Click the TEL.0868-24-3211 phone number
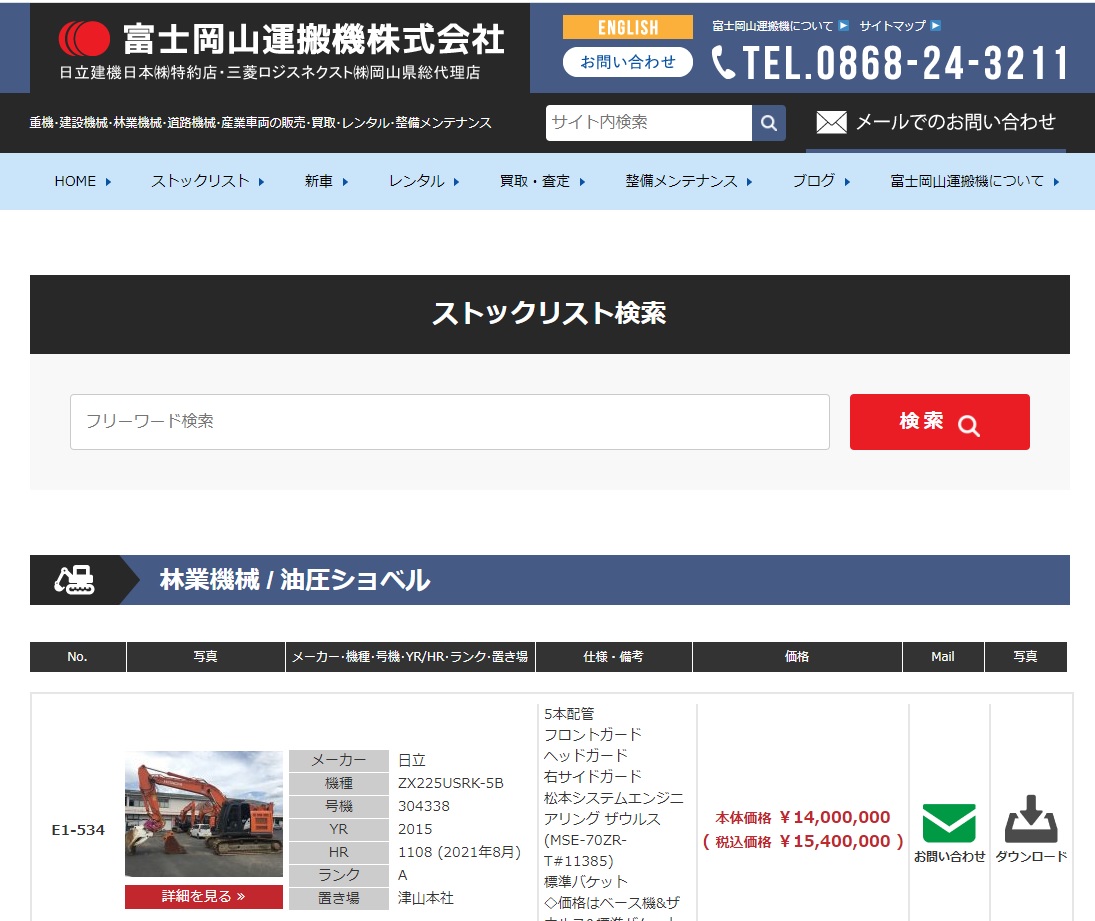The width and height of the screenshot is (1095, 921). (905, 63)
